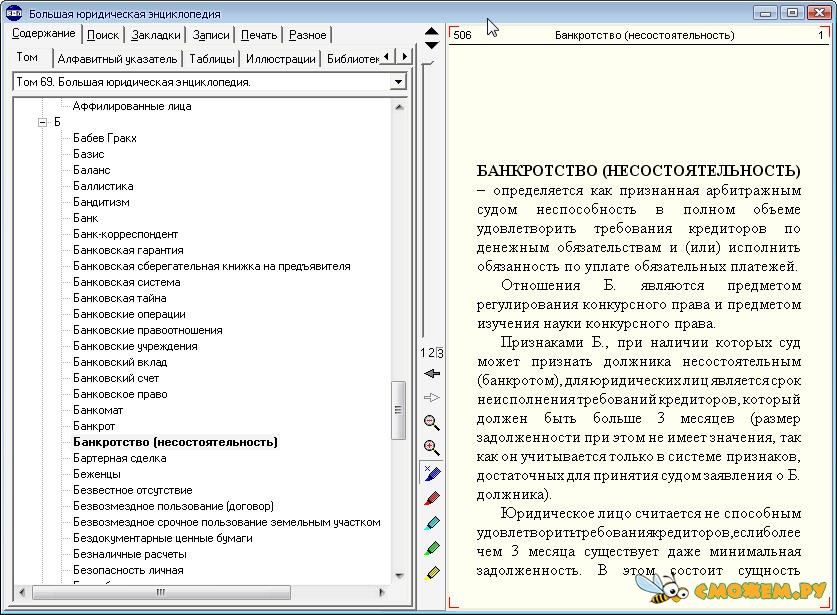837x615 pixels.
Task: Open the Записи tab
Action: (211, 35)
